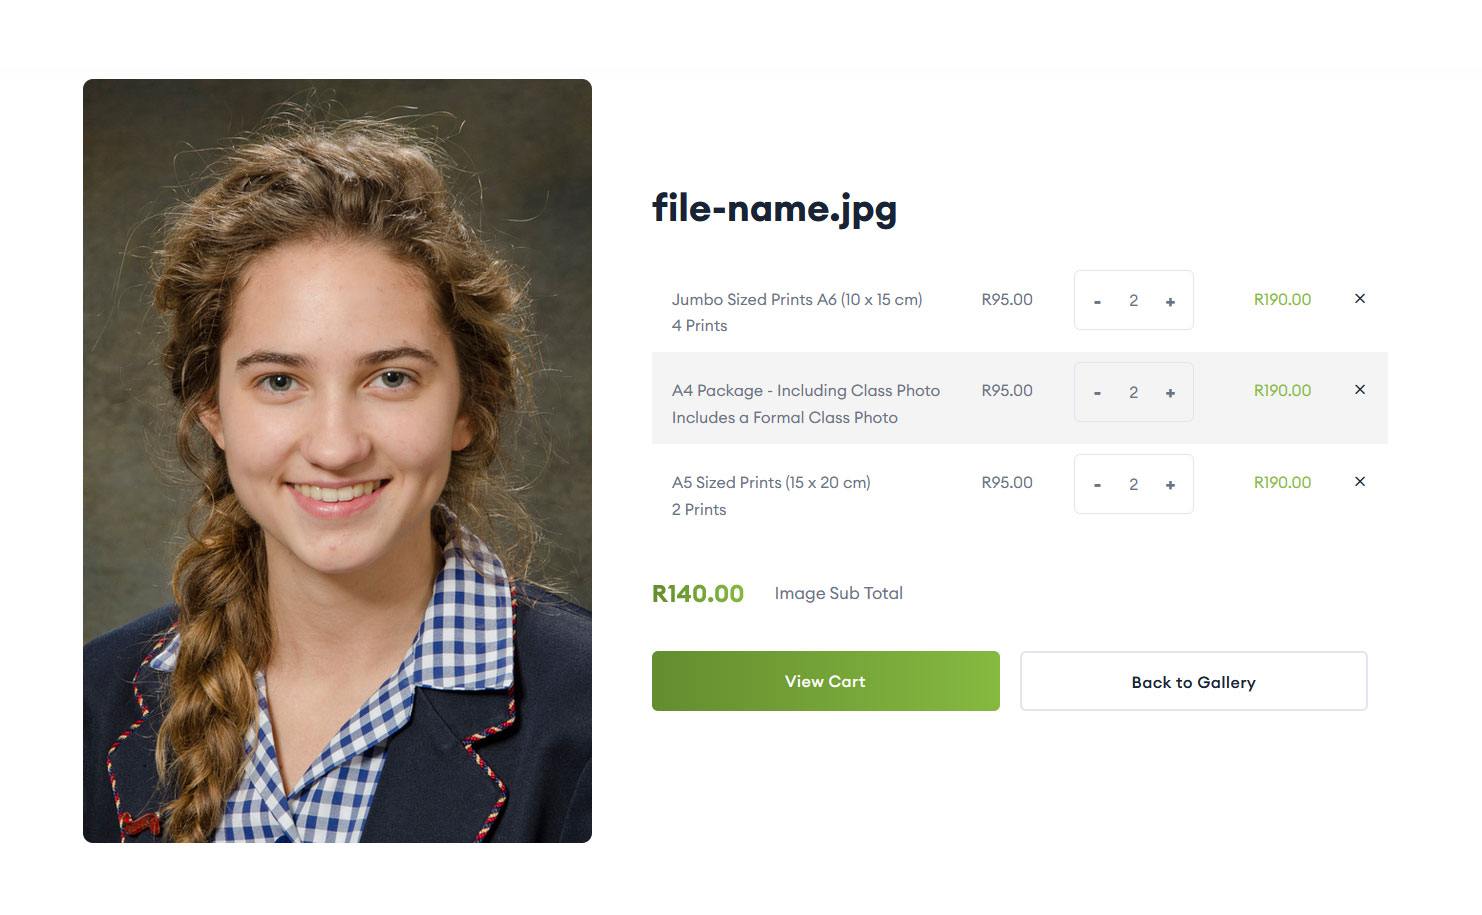Increase quantity of A4 Package
Image resolution: width=1482 pixels, height=915 pixels.
click(x=1170, y=393)
